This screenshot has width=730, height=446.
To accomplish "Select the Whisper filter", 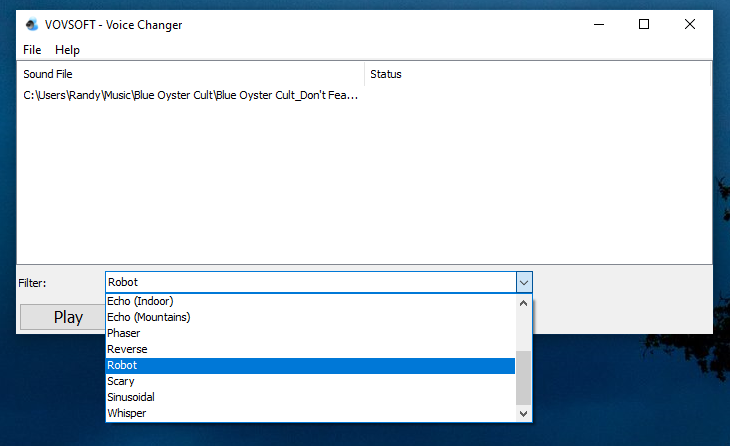I will [x=311, y=413].
